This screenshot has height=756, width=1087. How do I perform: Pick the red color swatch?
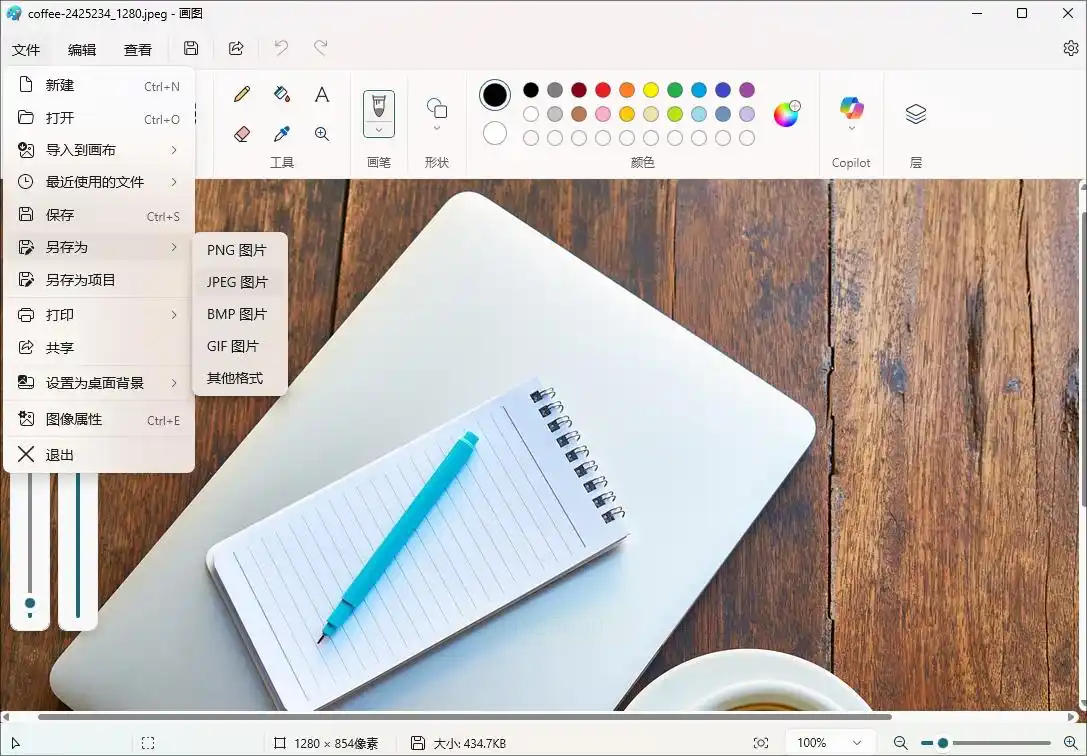(x=603, y=90)
